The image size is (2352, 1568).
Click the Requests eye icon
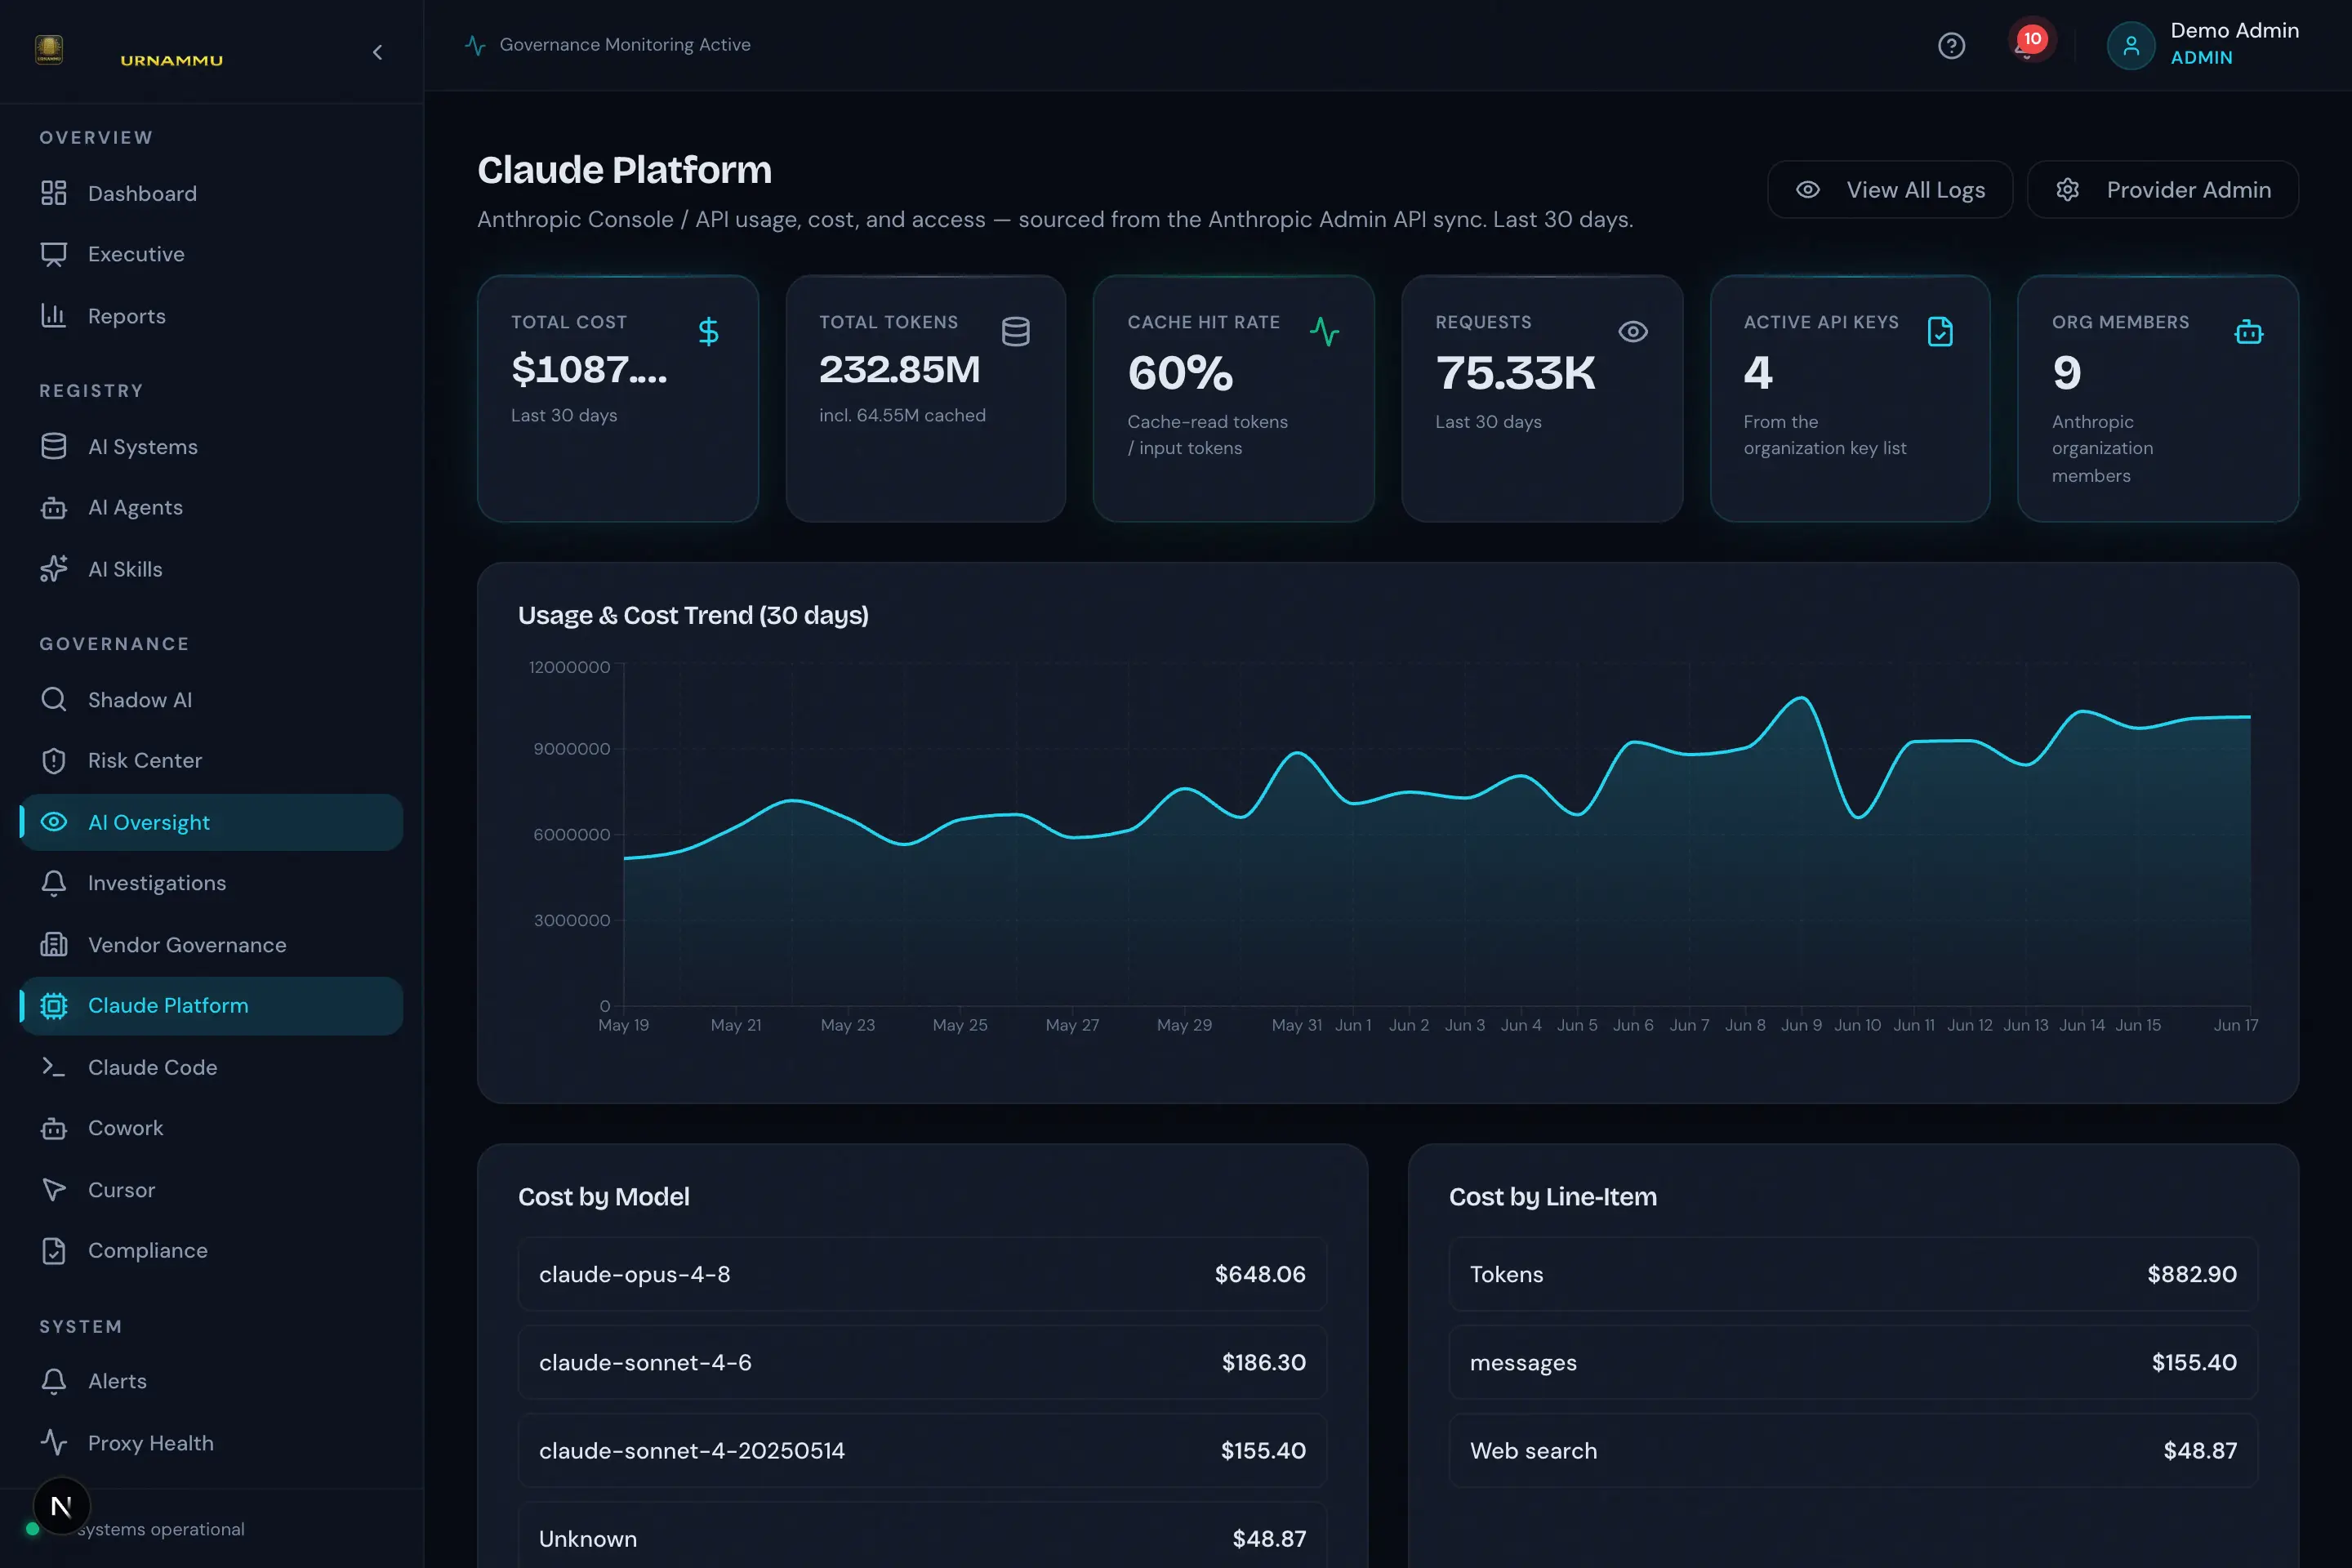pos(1633,331)
